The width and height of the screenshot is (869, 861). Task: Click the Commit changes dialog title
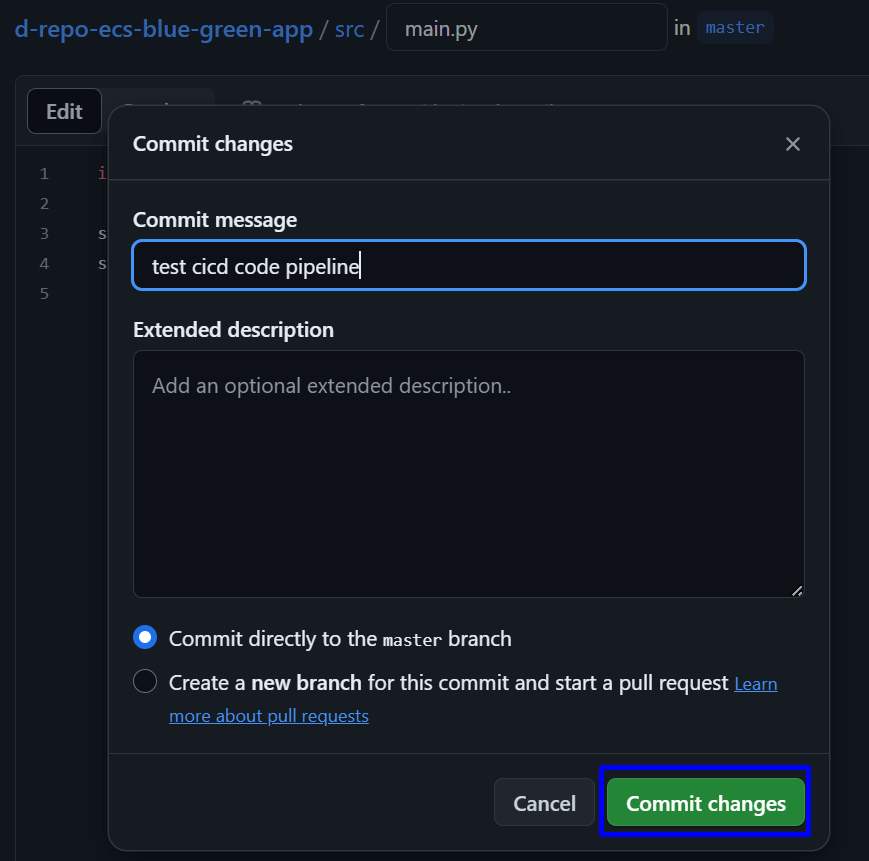pyautogui.click(x=213, y=144)
